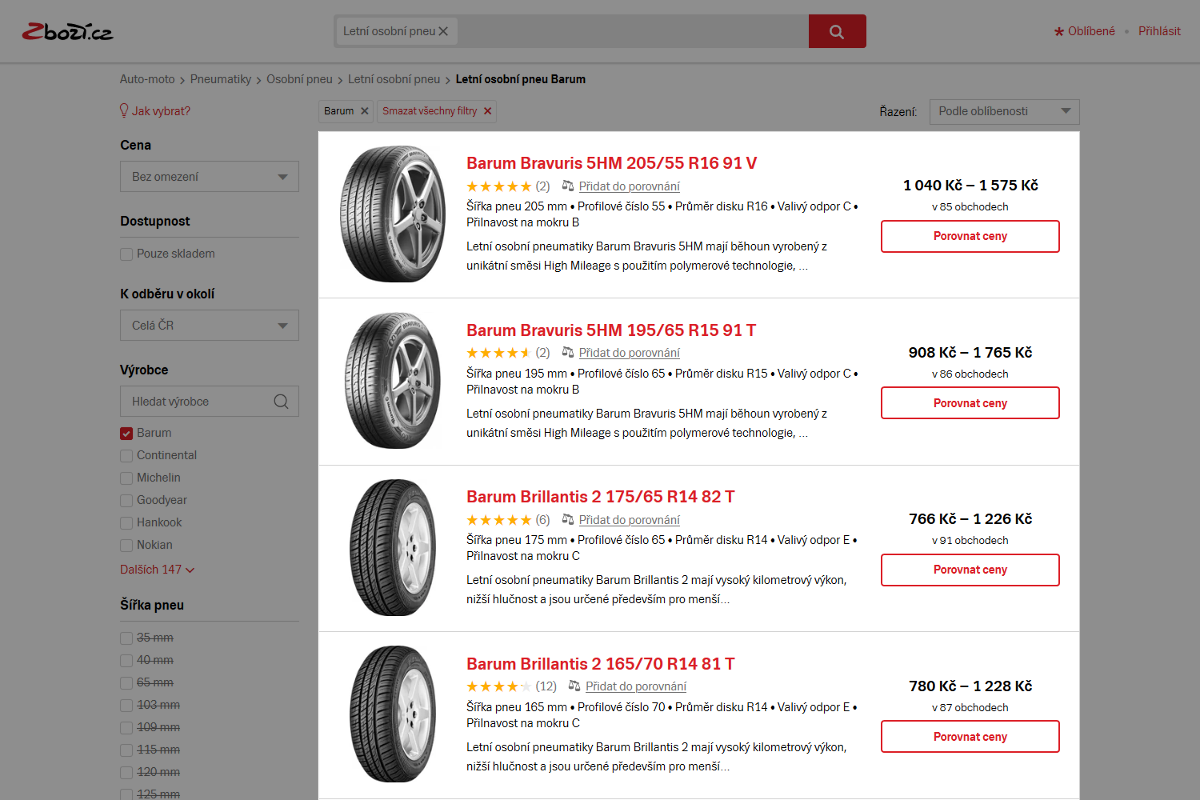The image size is (1200, 800).
Task: Click star rating of Bravuris 5HM 195/65 R15
Action: tap(499, 353)
